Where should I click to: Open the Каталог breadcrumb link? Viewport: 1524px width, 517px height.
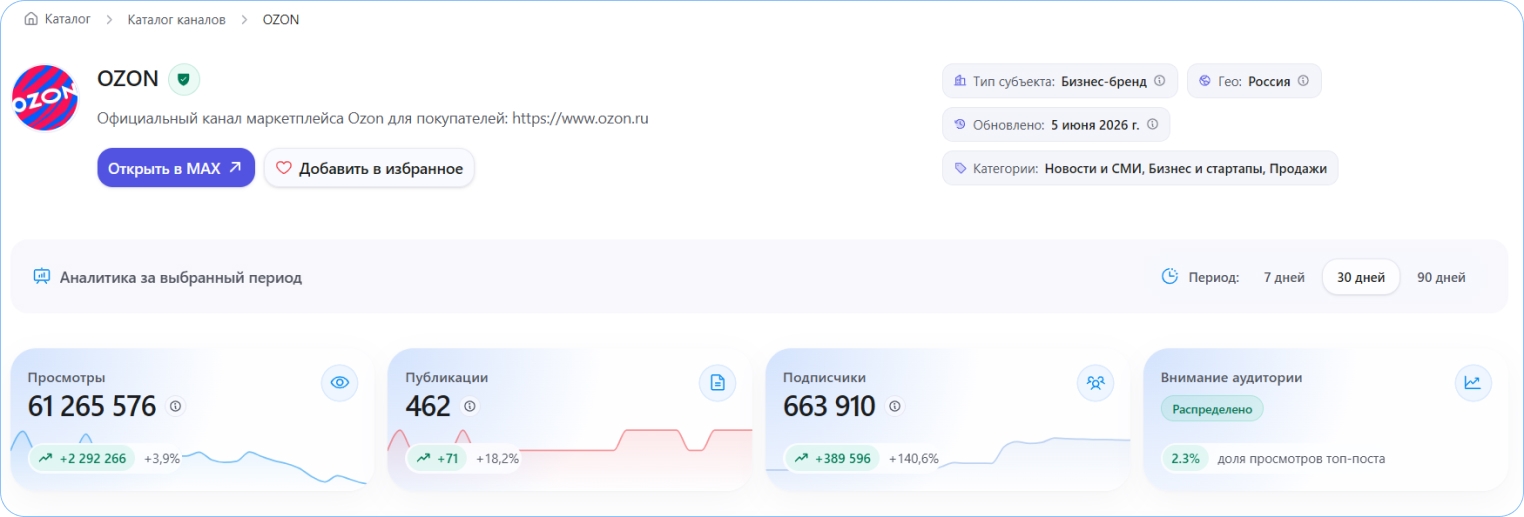[68, 19]
